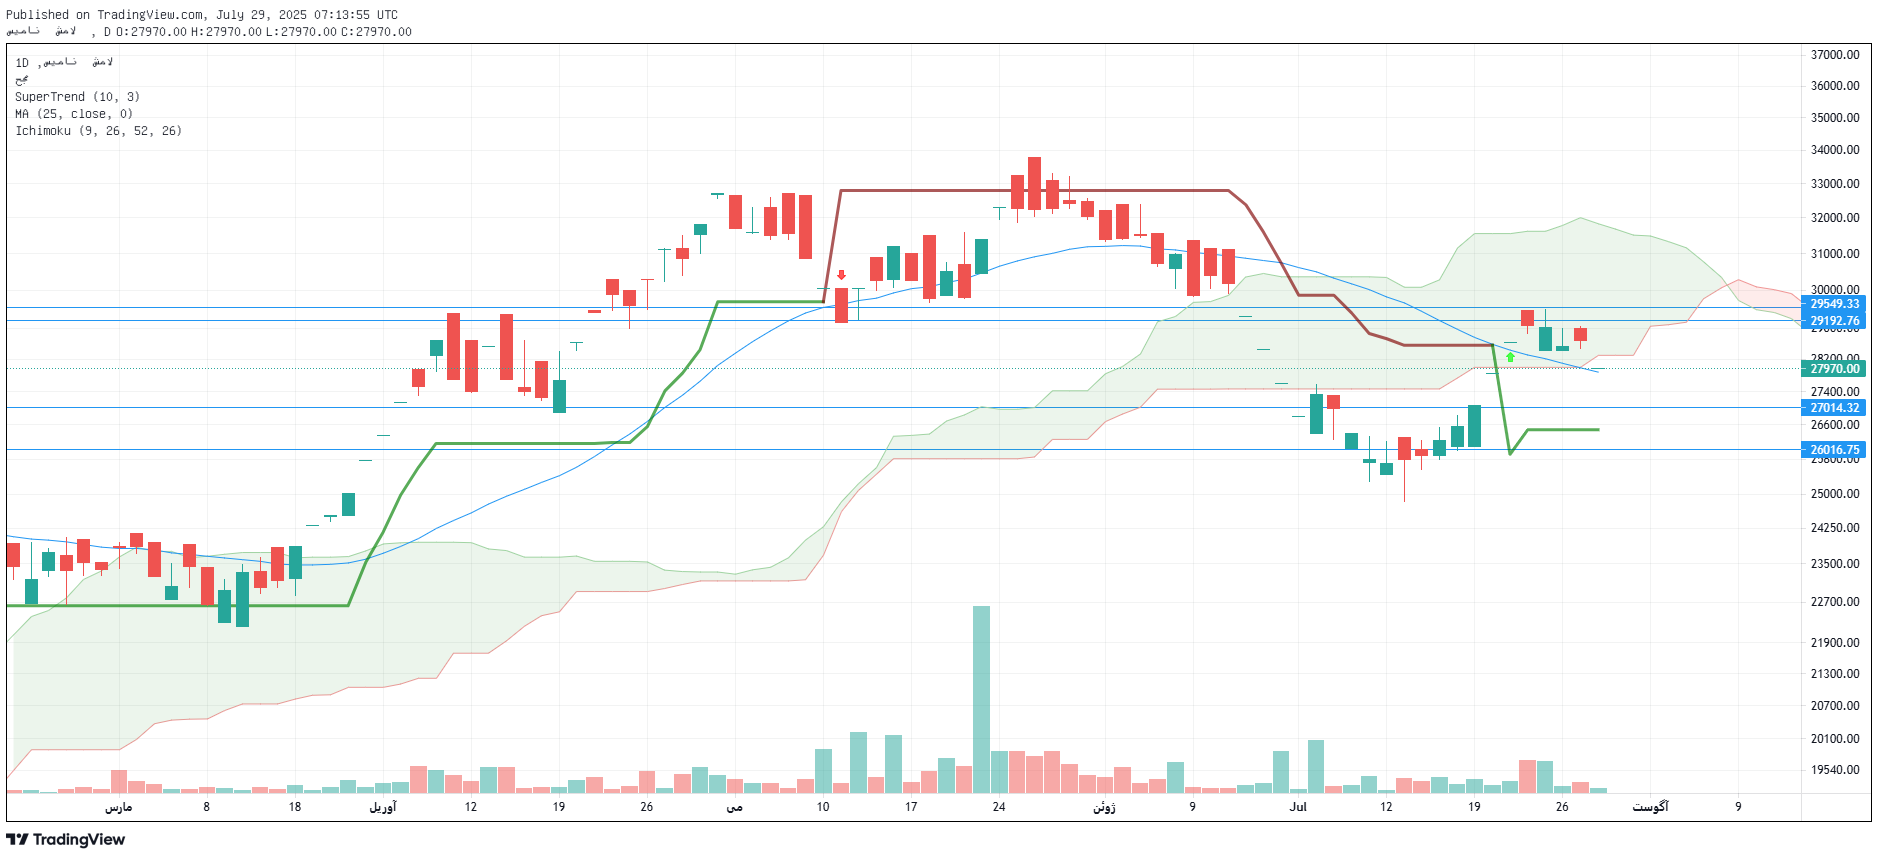1878x858 pixels.
Task: Click the 23500.00 price axis value
Action: pos(1835,564)
